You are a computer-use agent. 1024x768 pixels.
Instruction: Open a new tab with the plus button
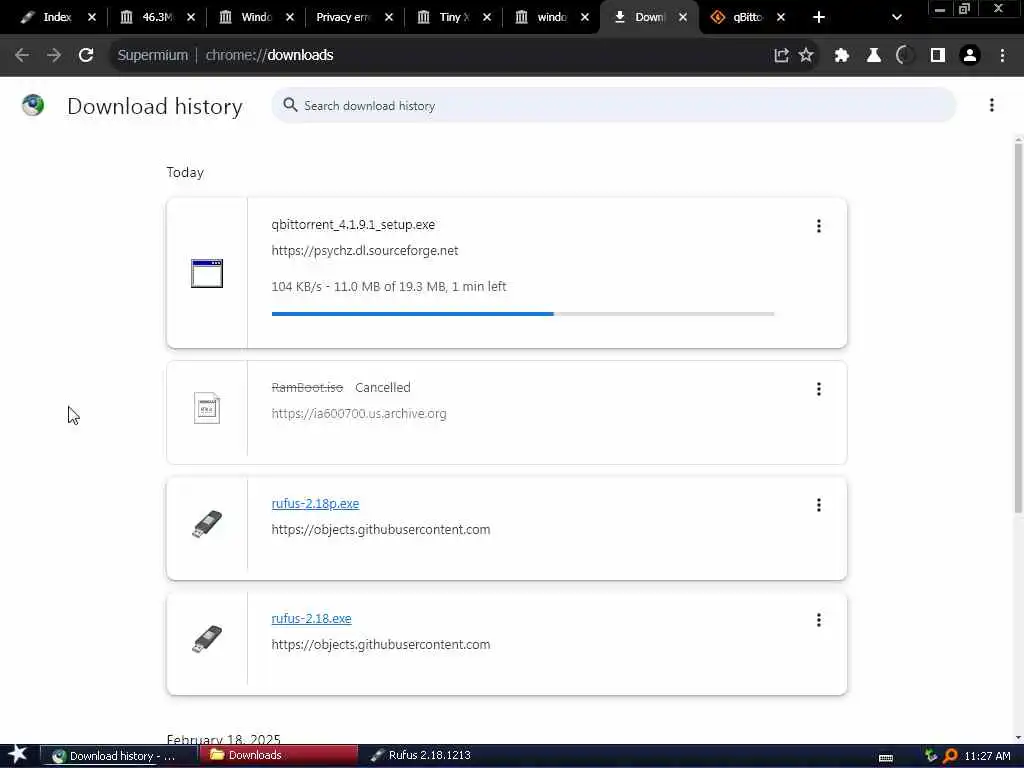pos(818,18)
